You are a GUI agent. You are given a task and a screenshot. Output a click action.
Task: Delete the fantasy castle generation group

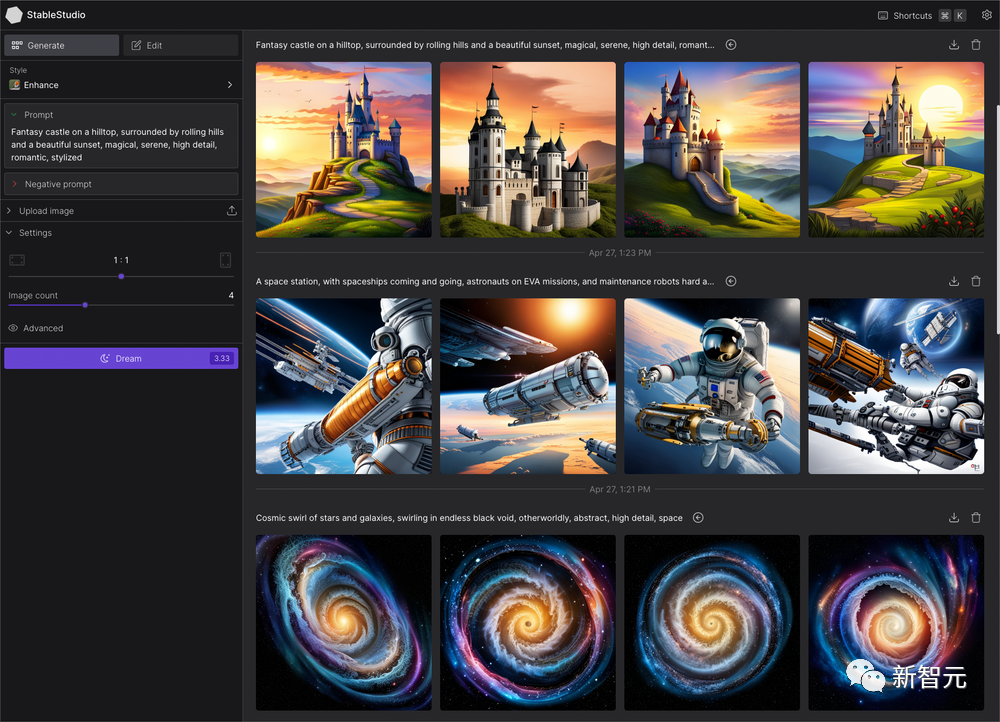976,45
